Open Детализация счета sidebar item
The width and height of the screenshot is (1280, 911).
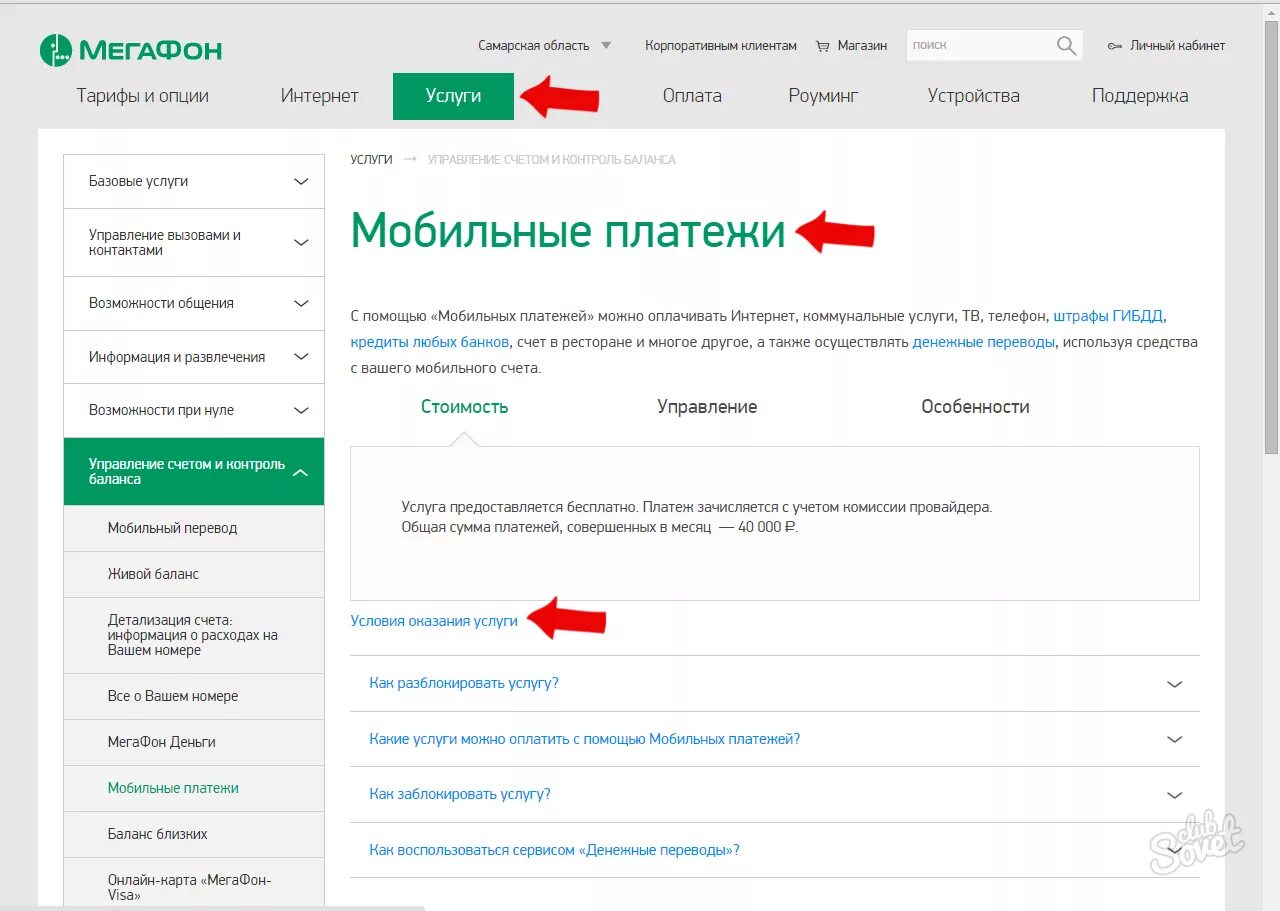point(194,635)
